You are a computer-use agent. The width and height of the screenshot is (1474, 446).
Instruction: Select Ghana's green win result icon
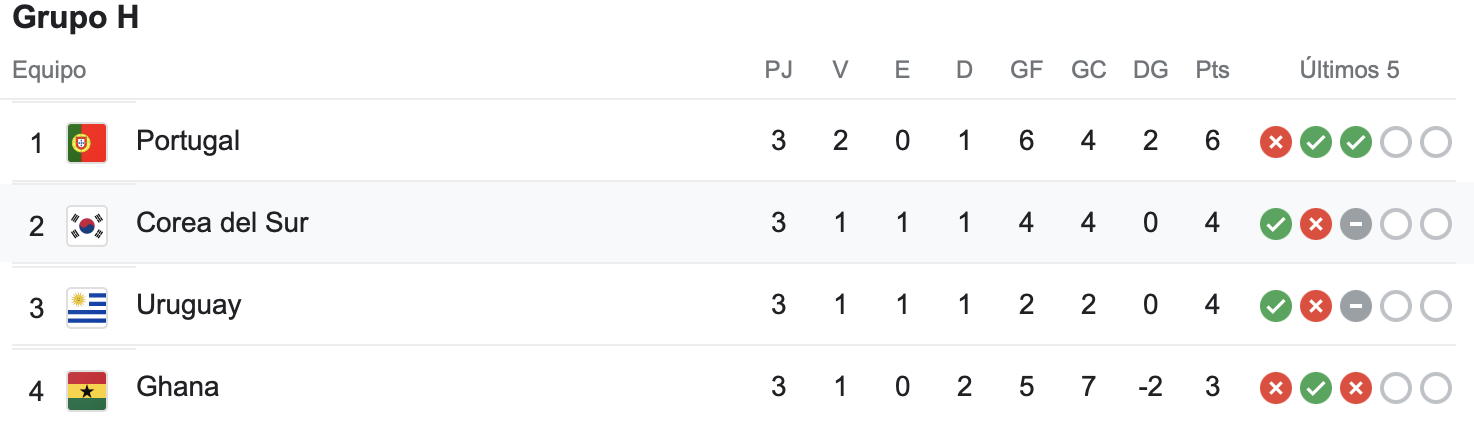click(x=1315, y=389)
